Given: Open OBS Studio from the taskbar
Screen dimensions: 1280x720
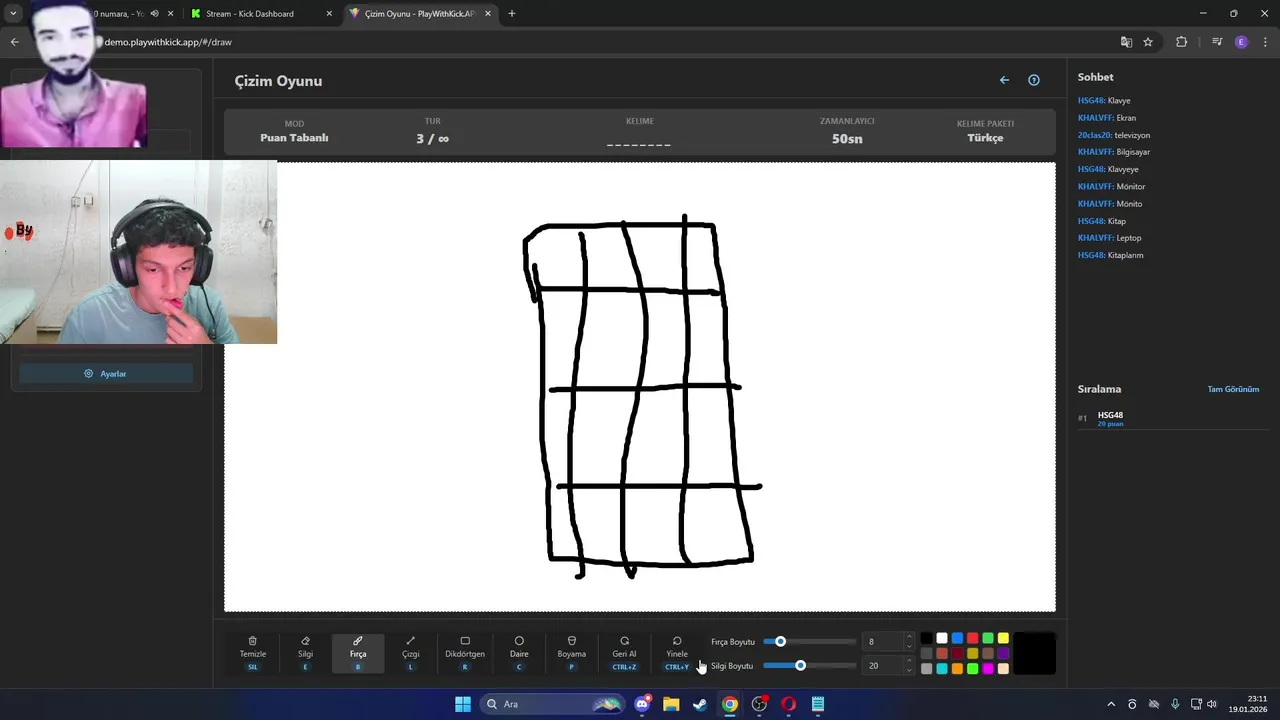Looking at the screenshot, I should coord(759,704).
